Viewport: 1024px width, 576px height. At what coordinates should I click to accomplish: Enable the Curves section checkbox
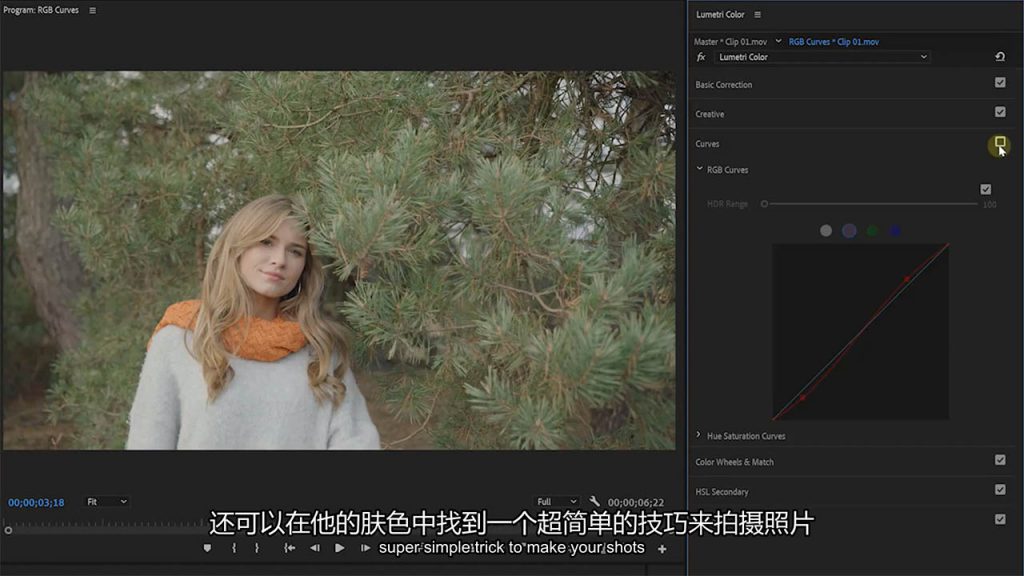pyautogui.click(x=1000, y=143)
